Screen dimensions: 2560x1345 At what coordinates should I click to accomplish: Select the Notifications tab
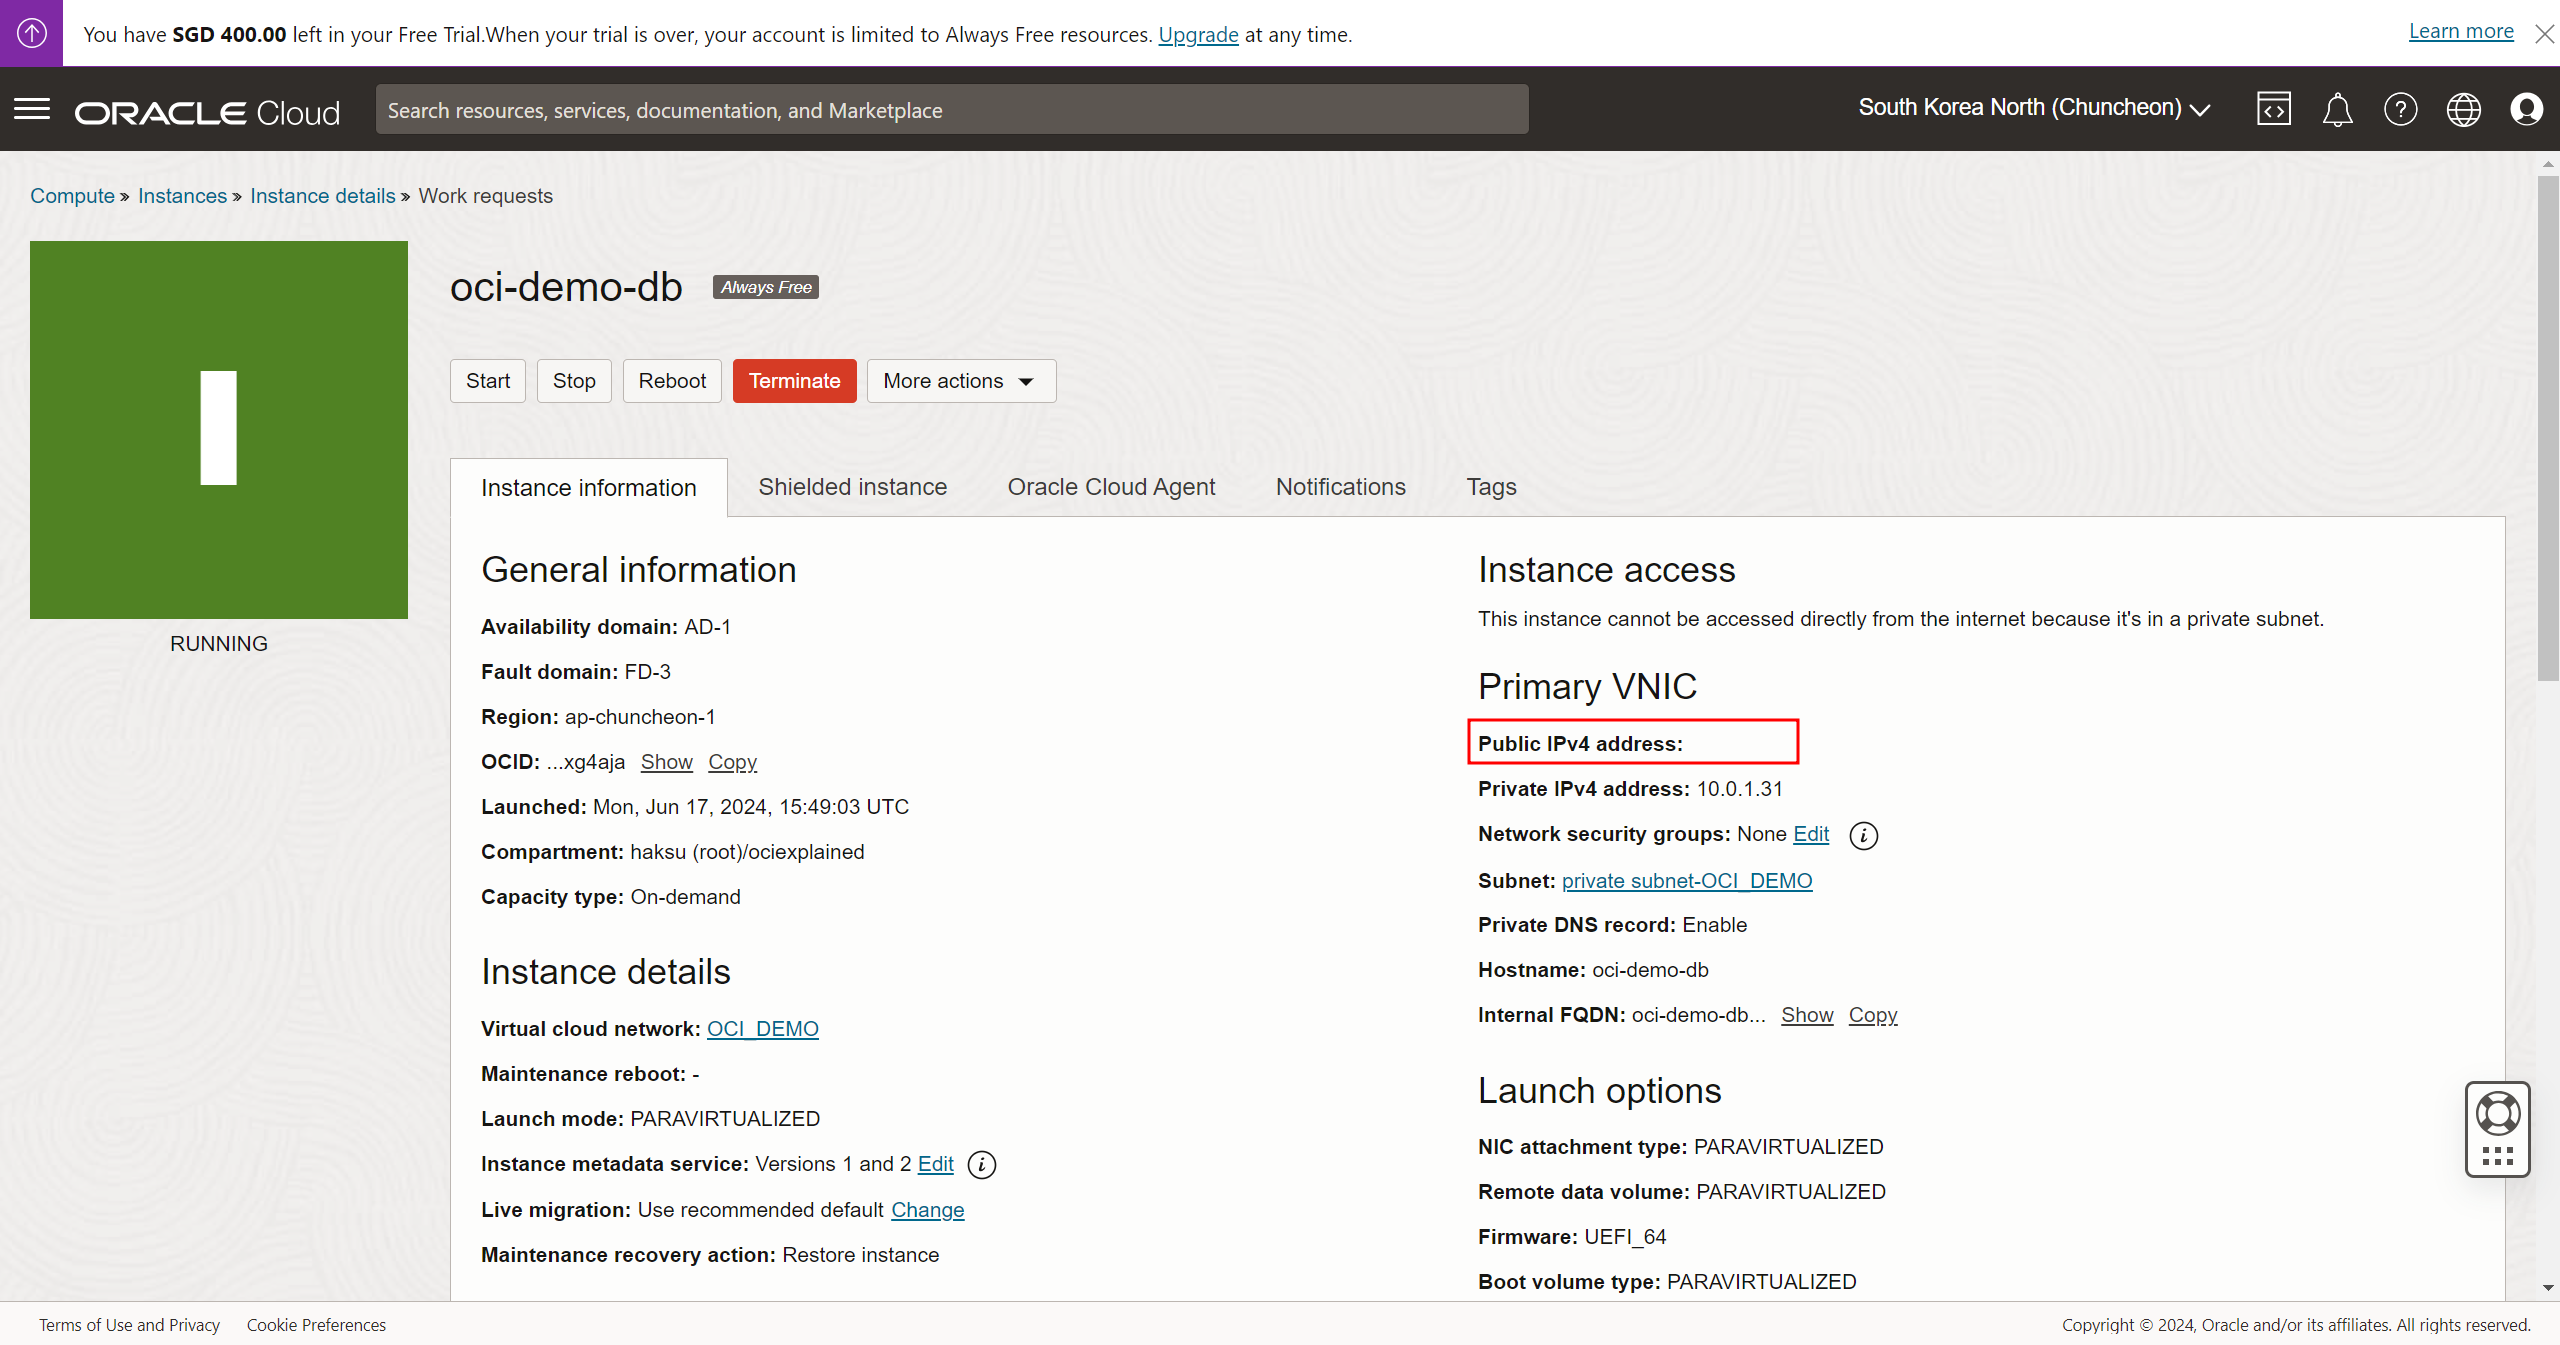[1340, 487]
